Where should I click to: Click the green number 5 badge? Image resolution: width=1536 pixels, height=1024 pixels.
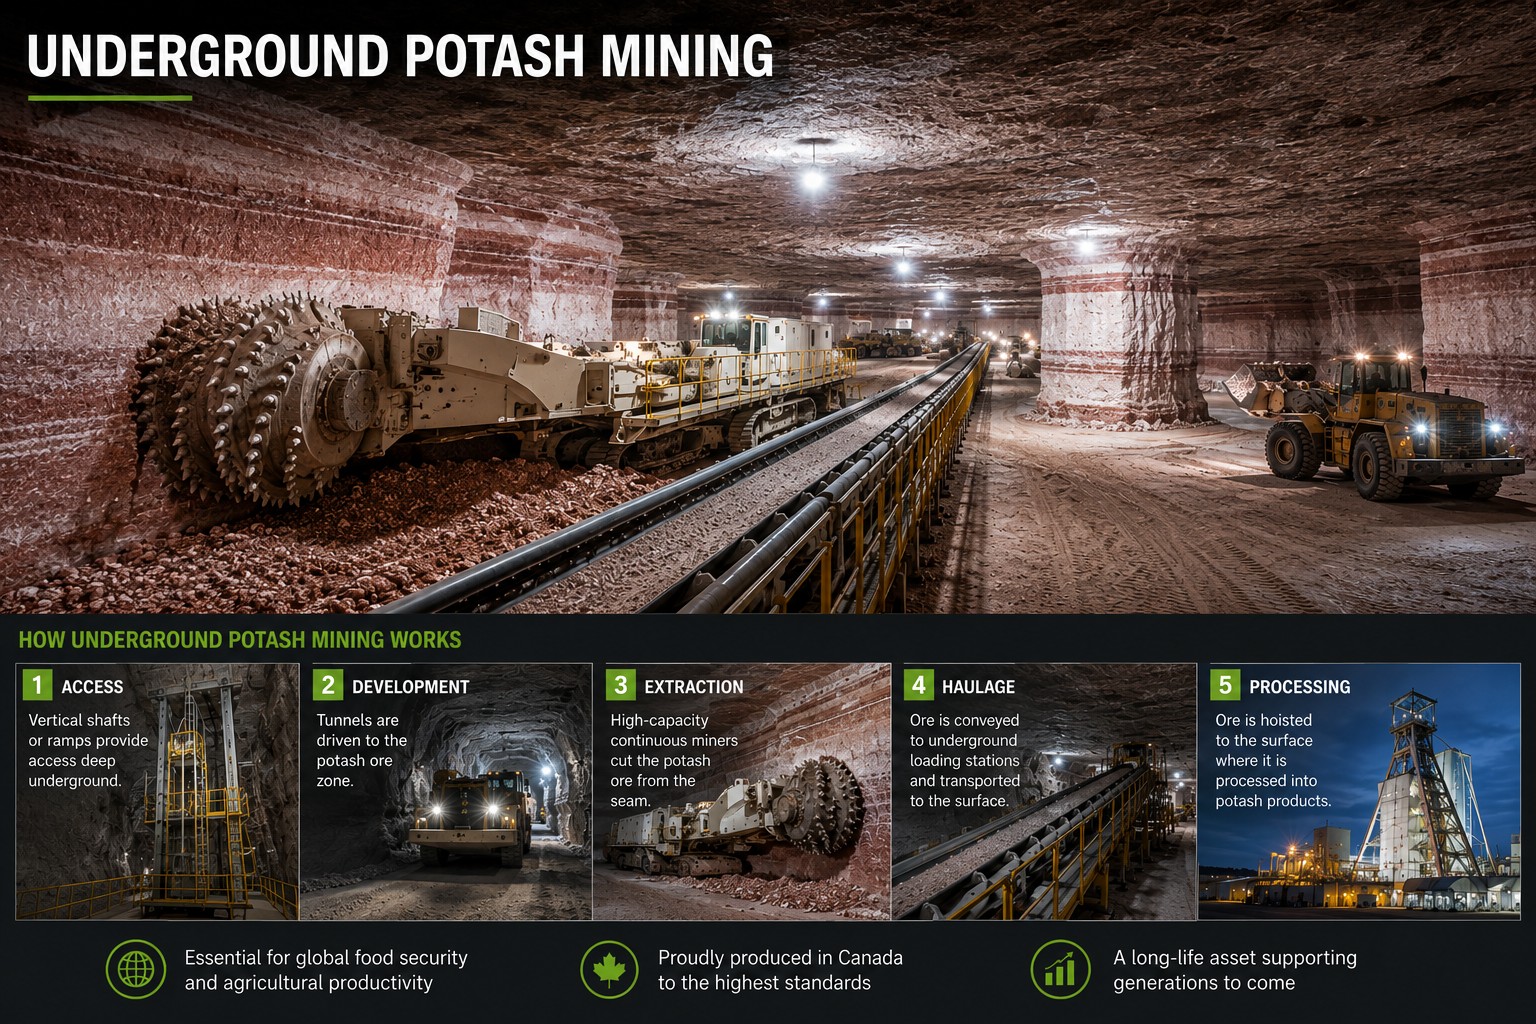[1225, 685]
